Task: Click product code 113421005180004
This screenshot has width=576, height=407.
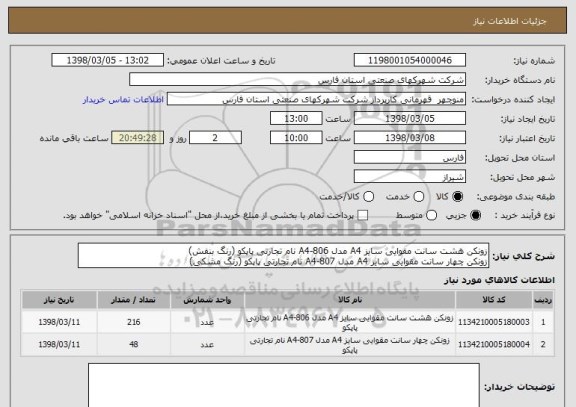Action: tap(494, 345)
